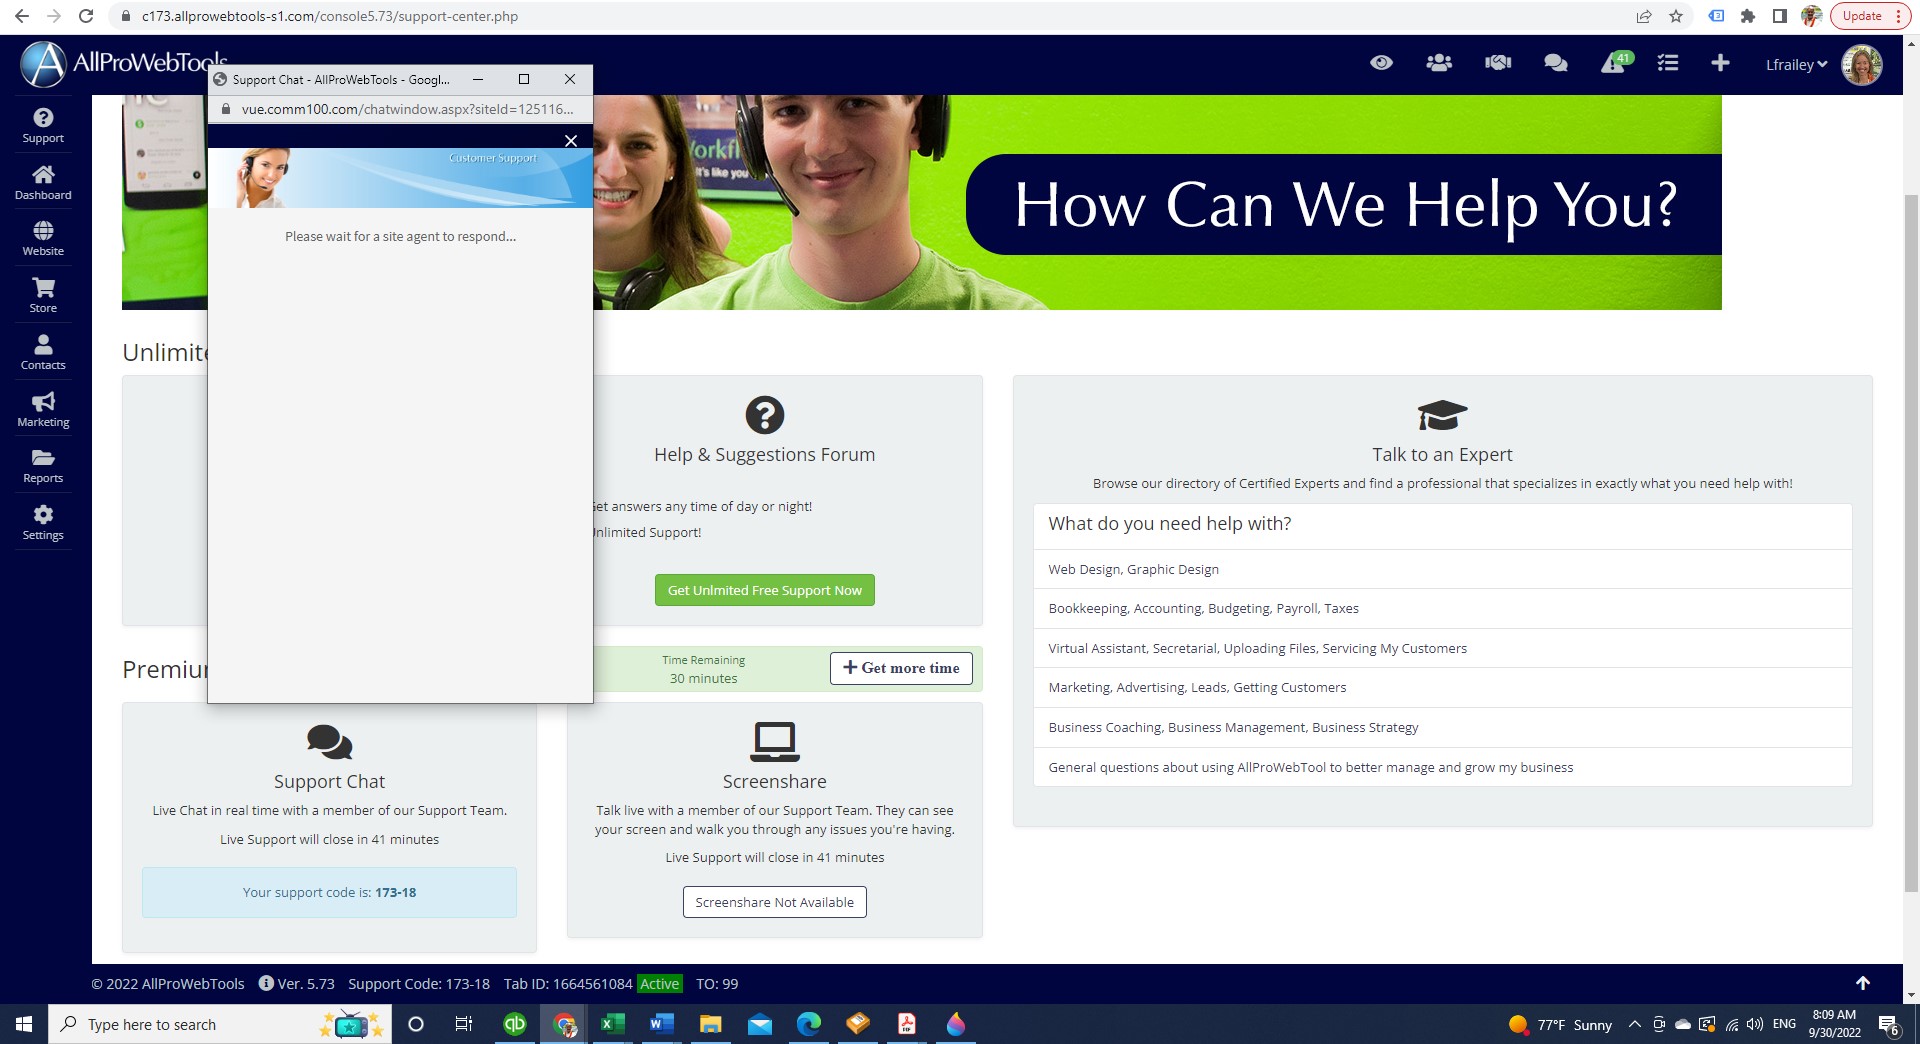This screenshot has height=1044, width=1920.
Task: Click the chat popup address bar
Action: (x=400, y=109)
